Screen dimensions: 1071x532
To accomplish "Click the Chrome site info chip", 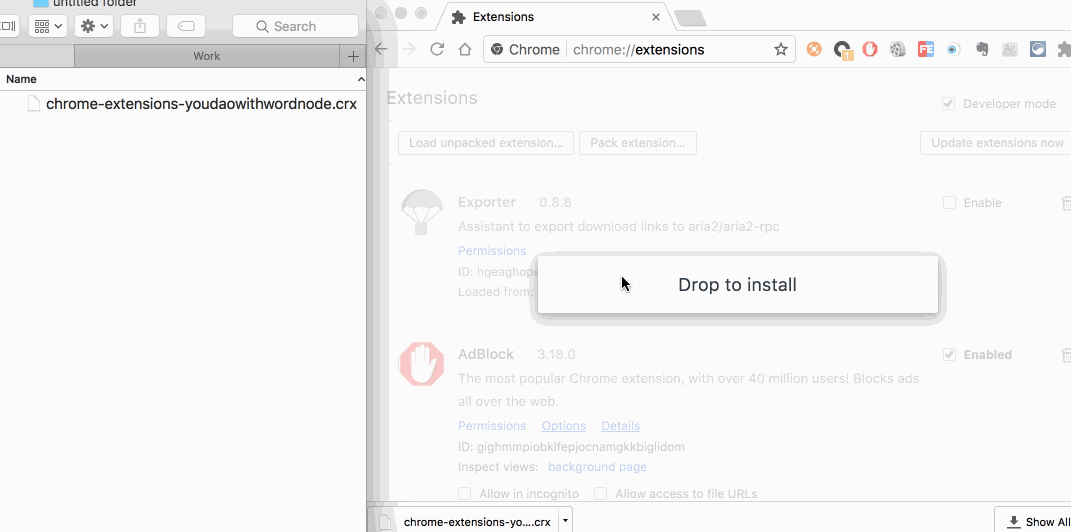I will 525,50.
